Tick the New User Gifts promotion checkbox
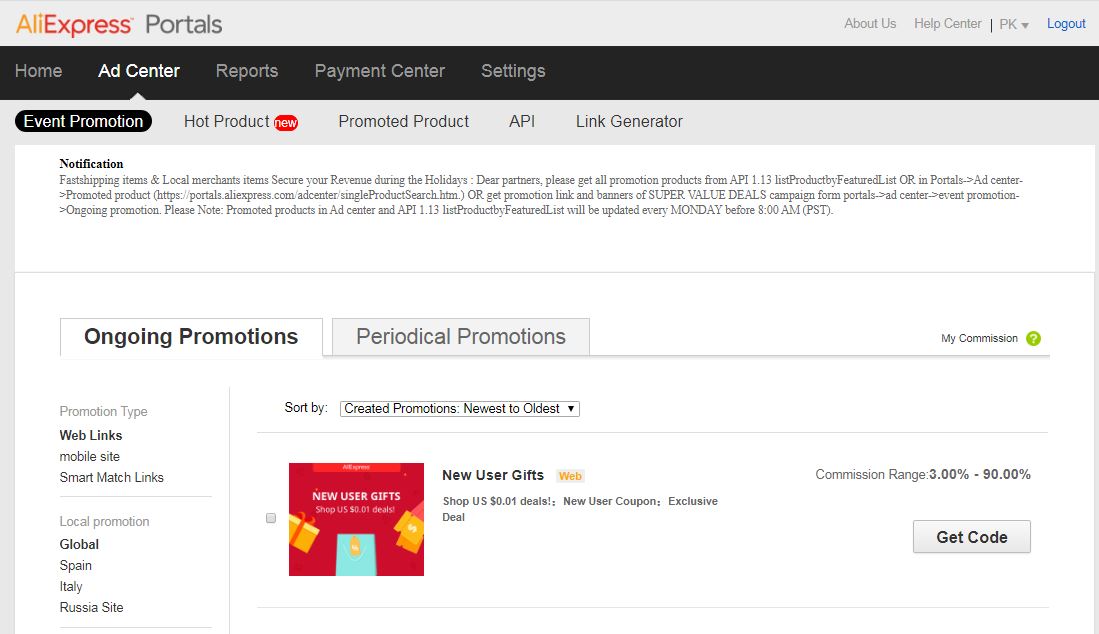The width and height of the screenshot is (1099, 634). 271,518
